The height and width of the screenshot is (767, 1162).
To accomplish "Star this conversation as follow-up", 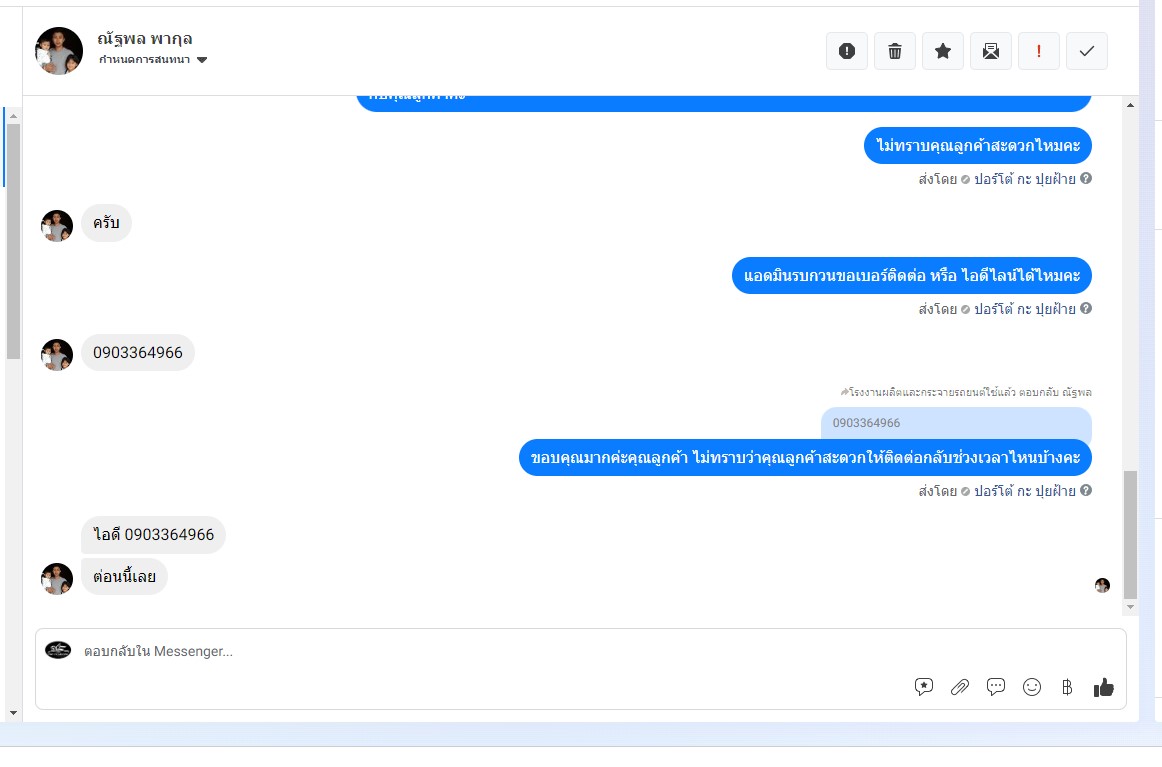I will (x=943, y=51).
